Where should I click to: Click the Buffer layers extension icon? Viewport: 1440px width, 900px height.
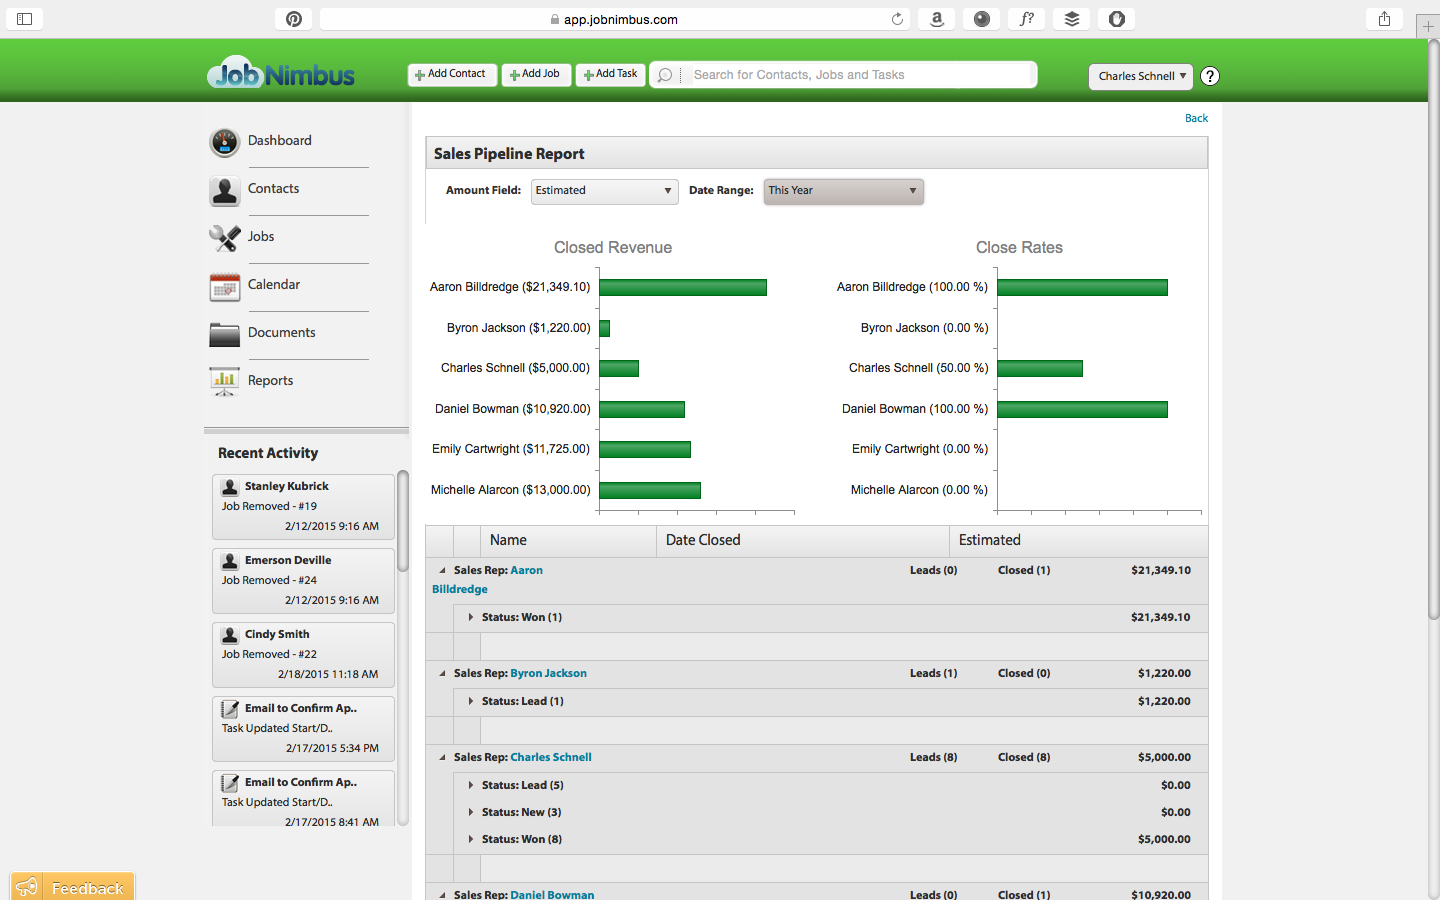(1072, 19)
